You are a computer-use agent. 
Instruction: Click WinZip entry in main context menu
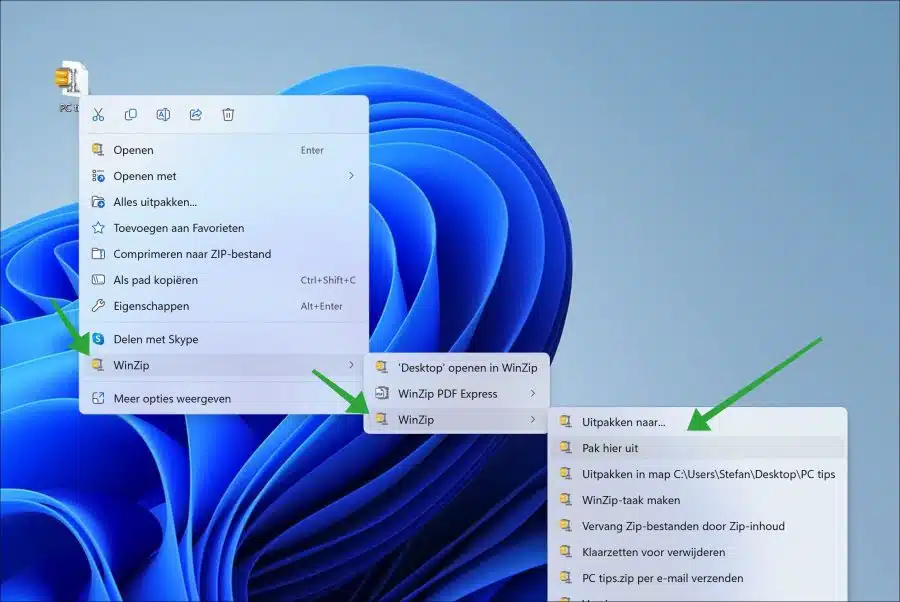point(224,365)
